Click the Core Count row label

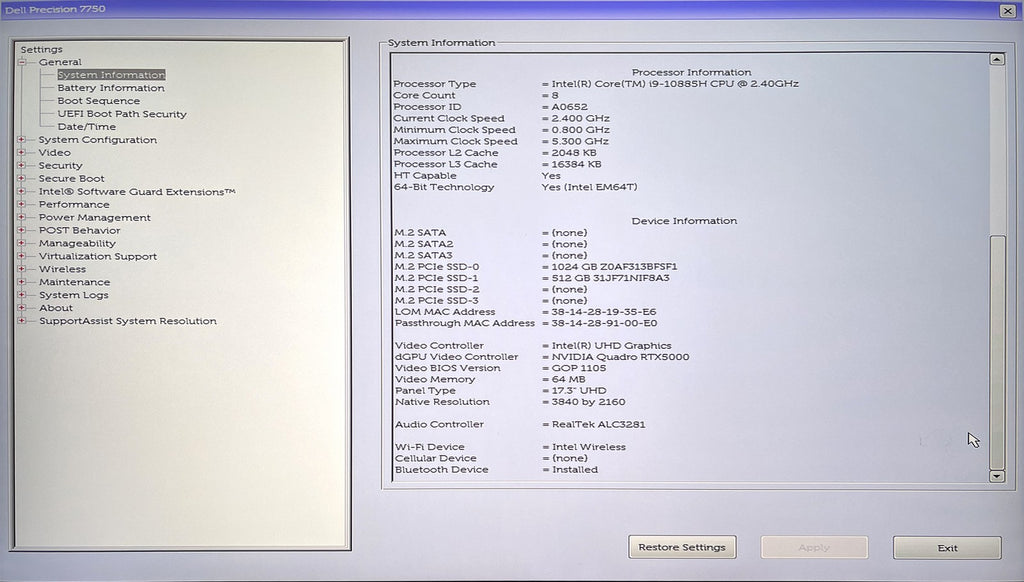click(424, 95)
